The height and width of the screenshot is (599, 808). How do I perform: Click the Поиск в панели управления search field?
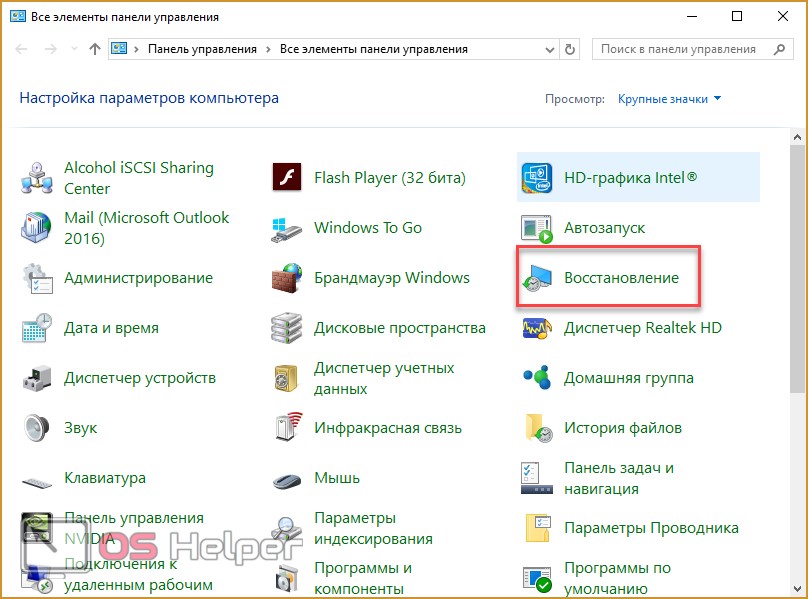tap(680, 49)
